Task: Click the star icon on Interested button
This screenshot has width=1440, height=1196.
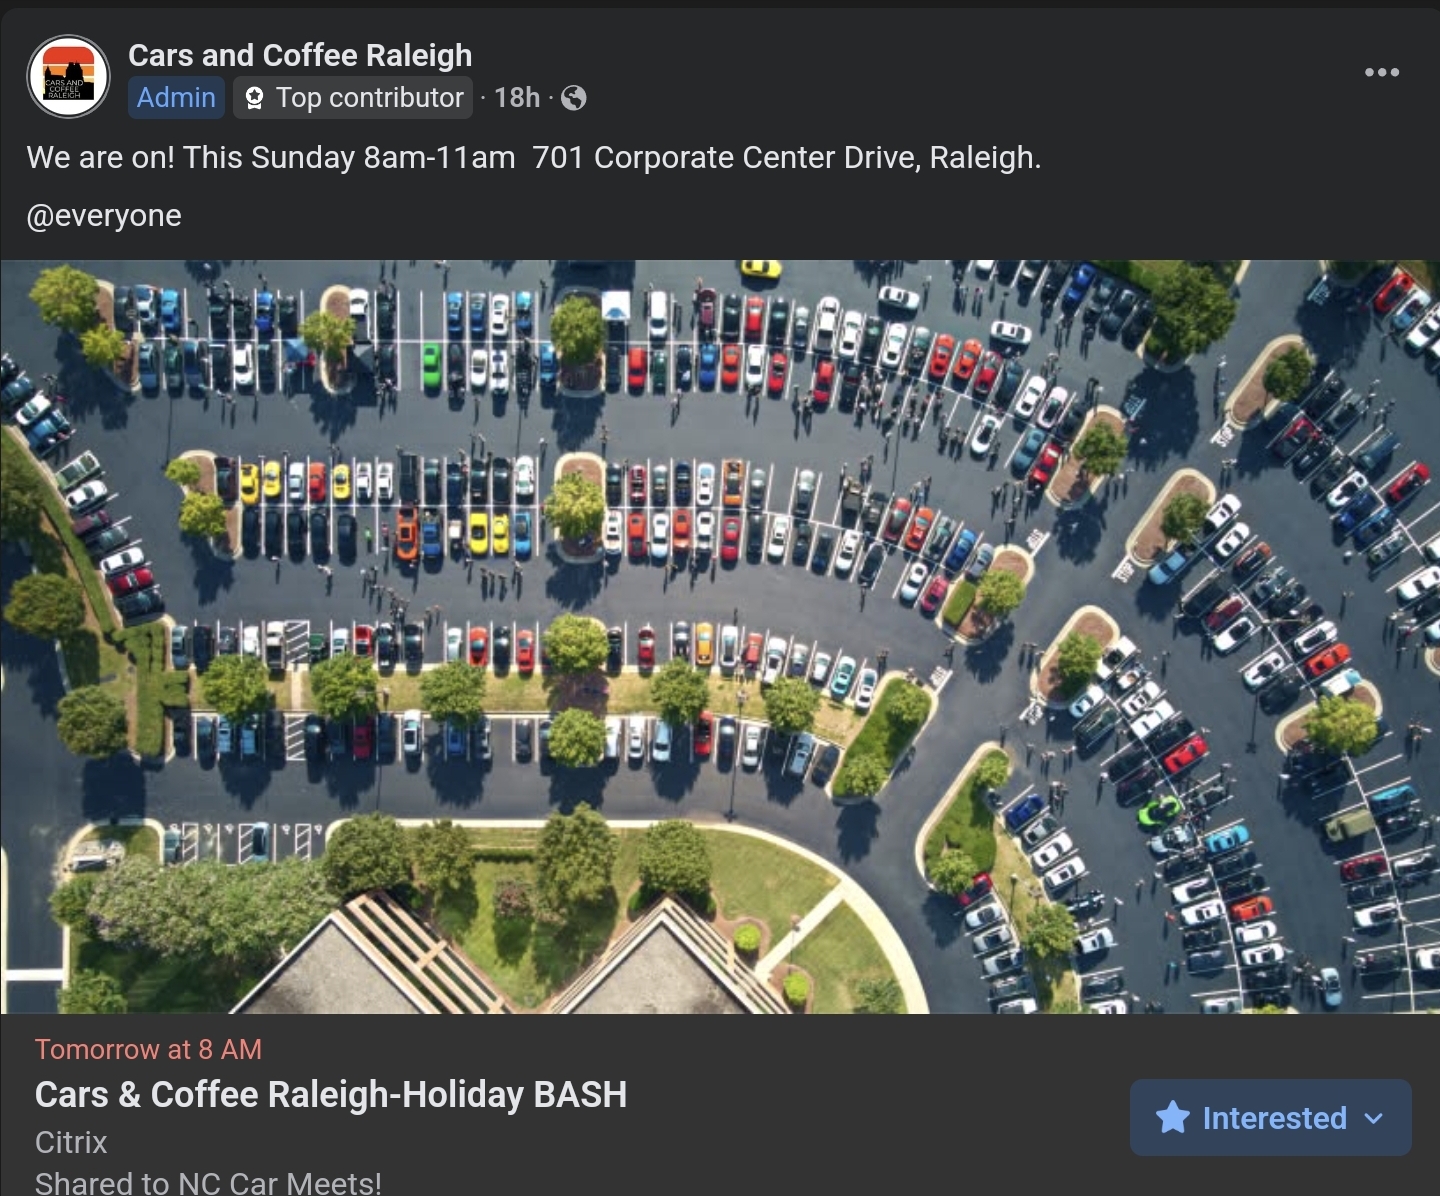Action: (x=1172, y=1117)
